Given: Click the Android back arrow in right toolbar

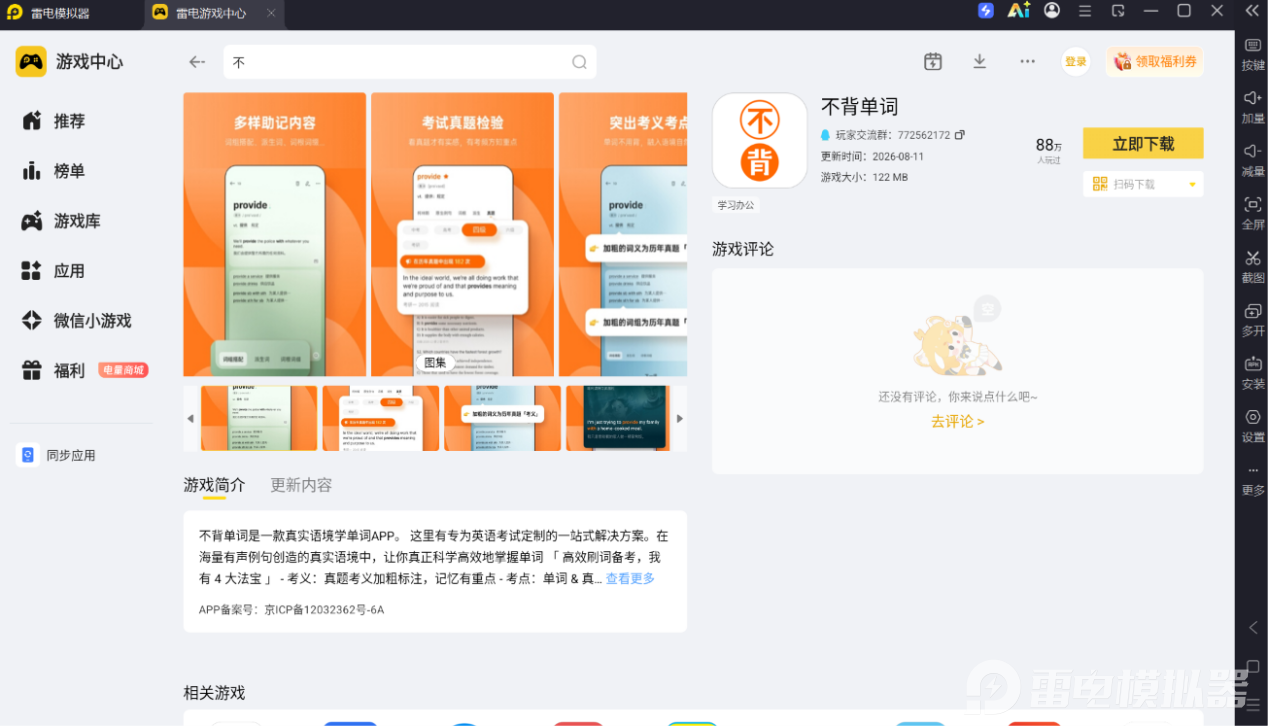Looking at the screenshot, I should 1253,628.
